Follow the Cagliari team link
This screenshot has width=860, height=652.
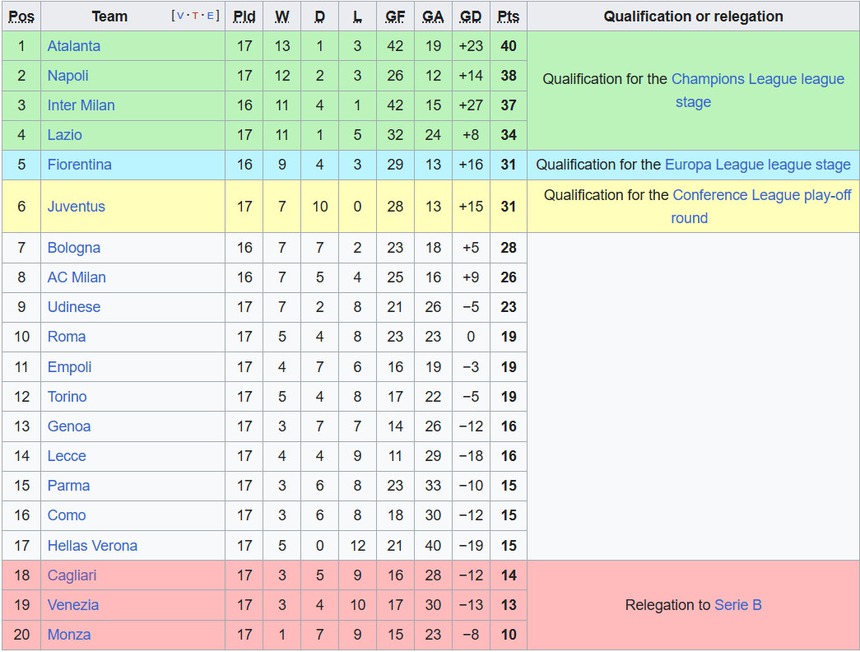tap(72, 576)
